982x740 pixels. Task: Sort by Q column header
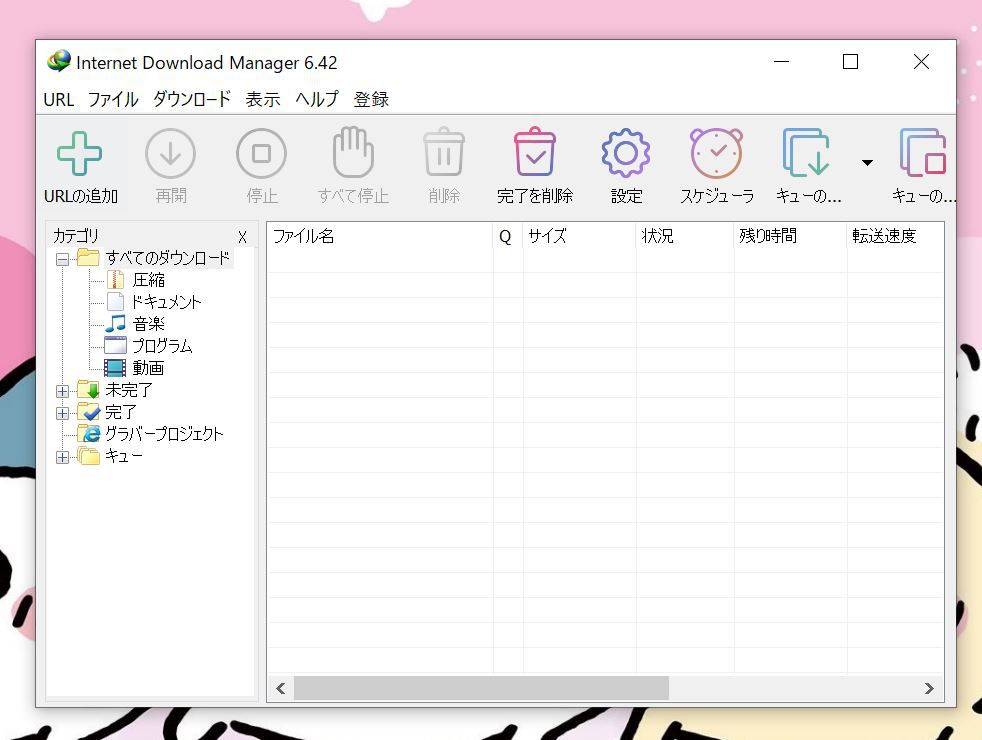point(508,236)
